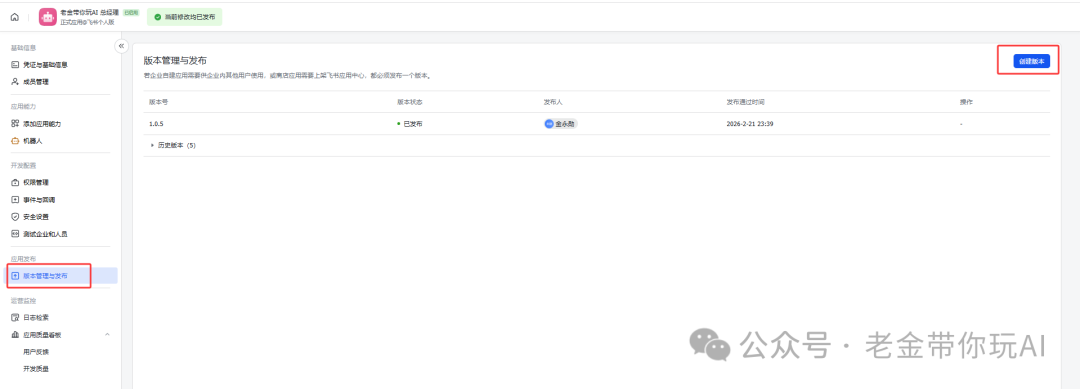
Task: Click the 应用质量看板 bar-chart icon
Action: point(15,335)
